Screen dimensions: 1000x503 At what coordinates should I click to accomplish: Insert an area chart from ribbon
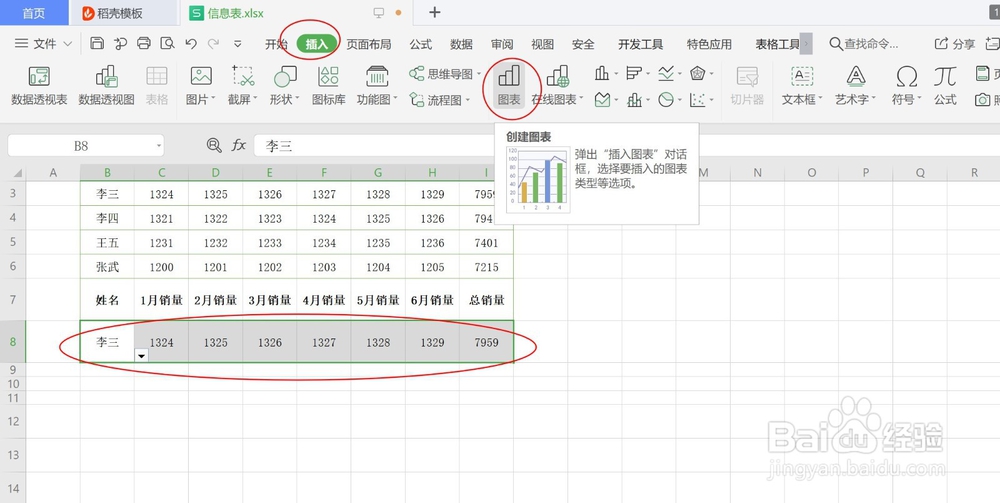606,99
